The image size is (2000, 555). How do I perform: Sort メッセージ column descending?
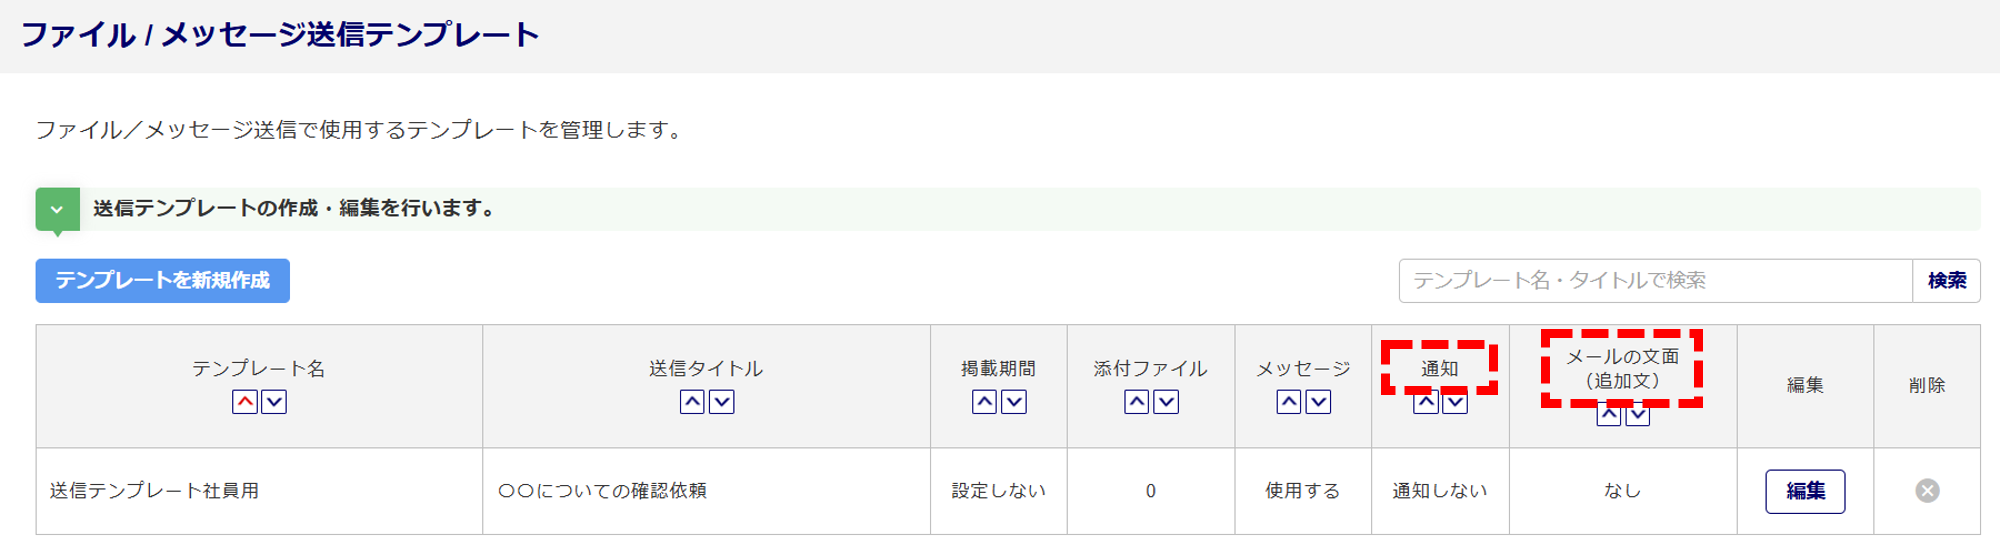[x=1319, y=402]
